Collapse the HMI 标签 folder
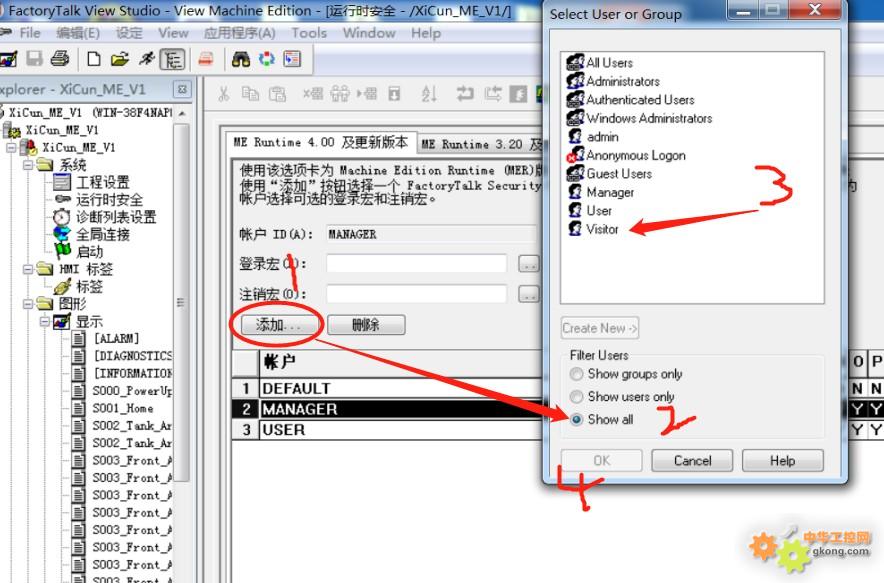The image size is (884, 583). [28, 269]
